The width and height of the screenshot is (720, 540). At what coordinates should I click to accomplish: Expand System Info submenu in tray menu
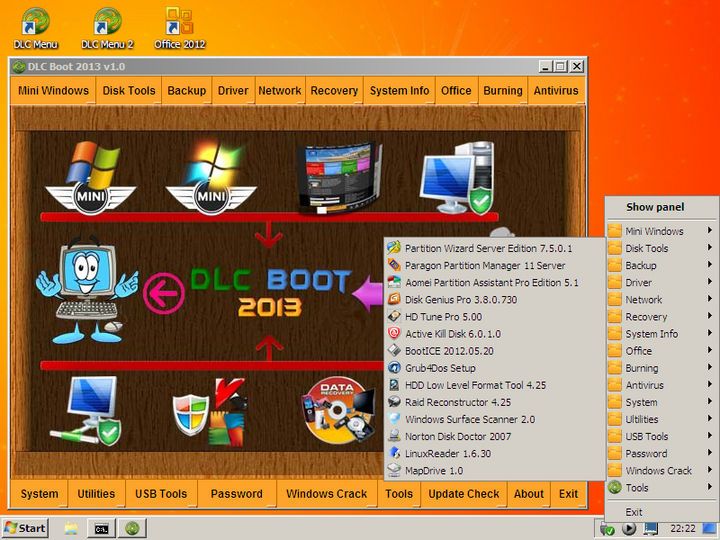click(x=661, y=334)
